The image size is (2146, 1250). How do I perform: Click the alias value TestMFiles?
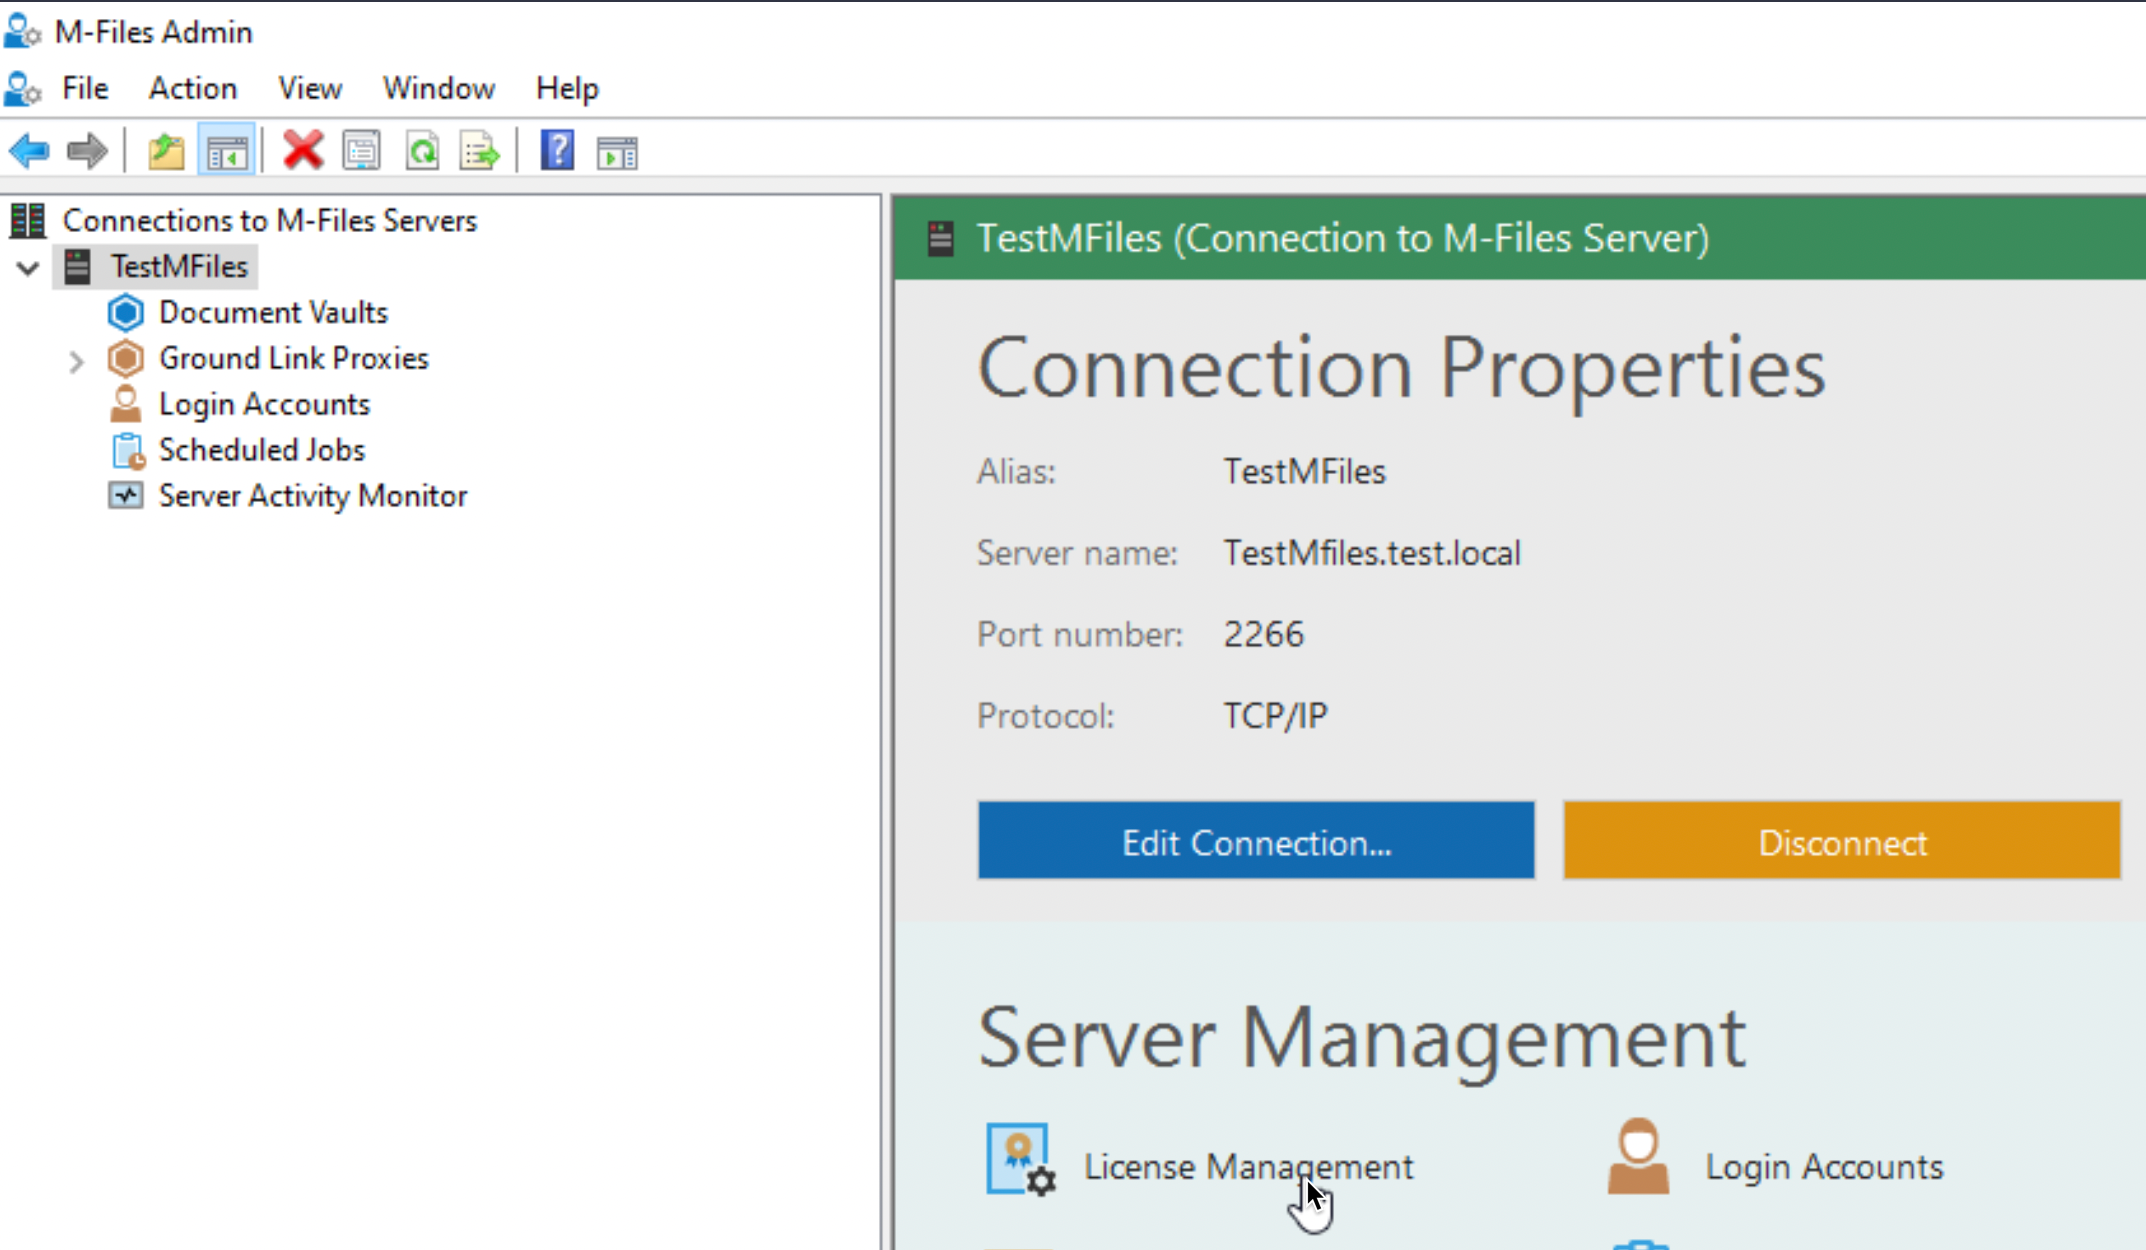[1304, 471]
